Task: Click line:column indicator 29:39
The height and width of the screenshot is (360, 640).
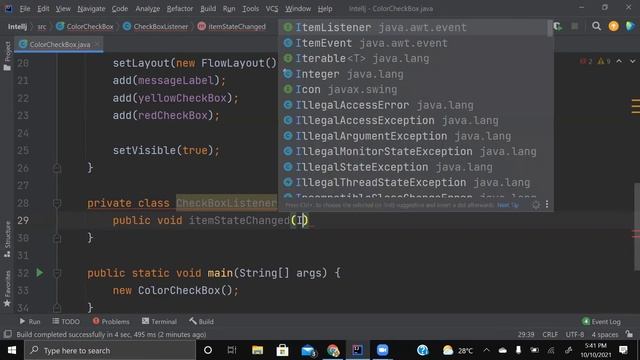Action: (526, 334)
